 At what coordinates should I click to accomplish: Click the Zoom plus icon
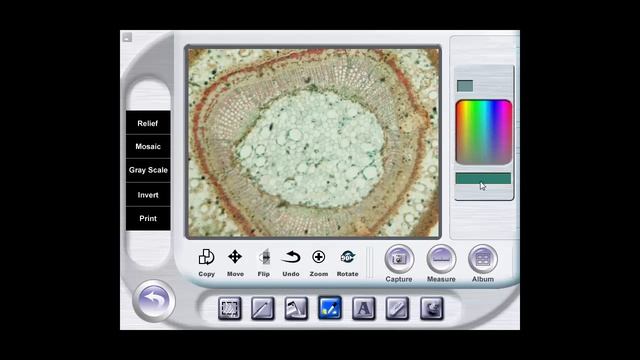pos(318,257)
